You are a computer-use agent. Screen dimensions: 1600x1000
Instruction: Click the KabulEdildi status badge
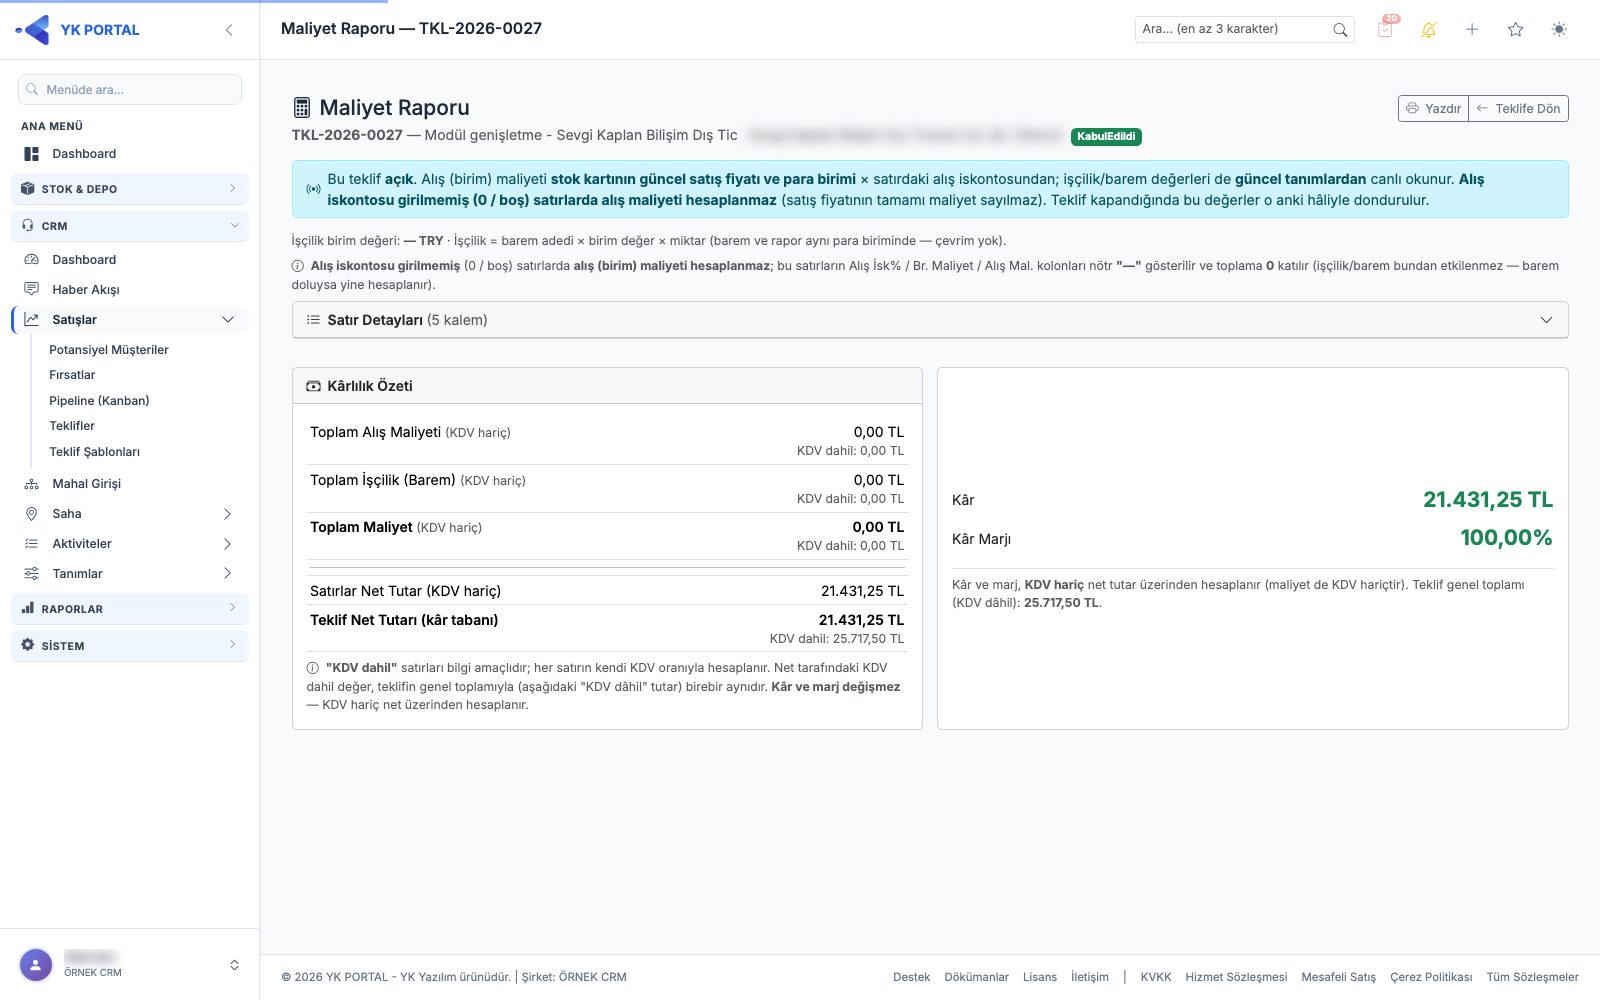click(1106, 137)
